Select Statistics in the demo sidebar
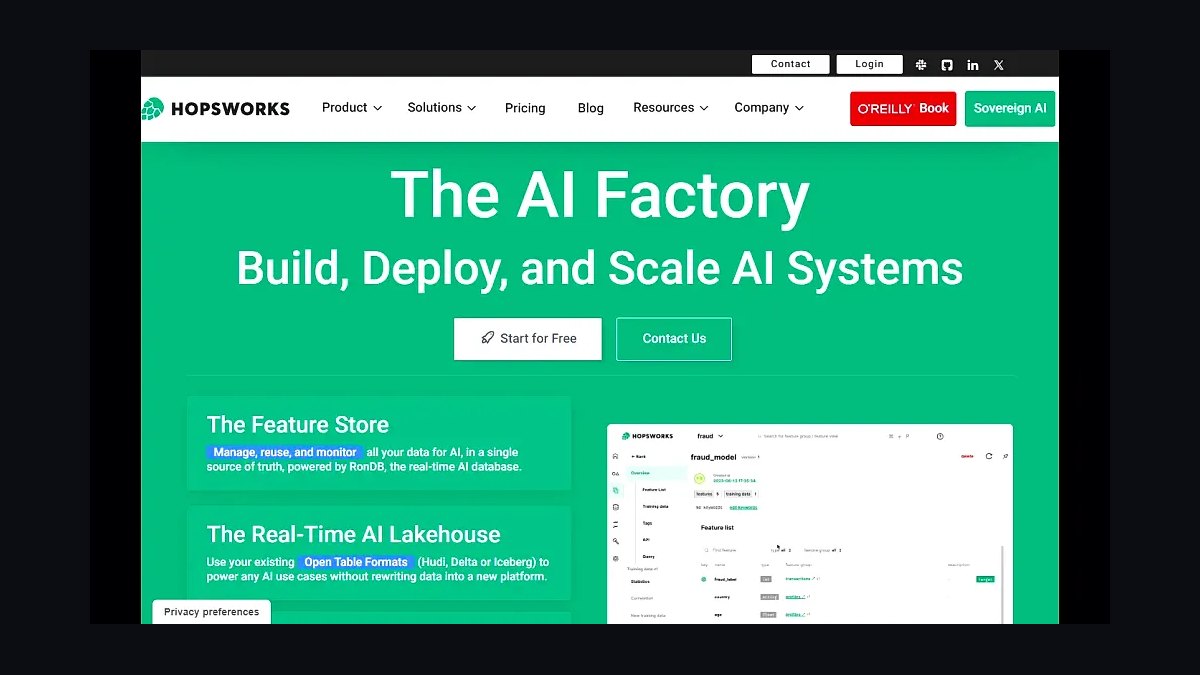This screenshot has height=675, width=1200. (x=640, y=582)
